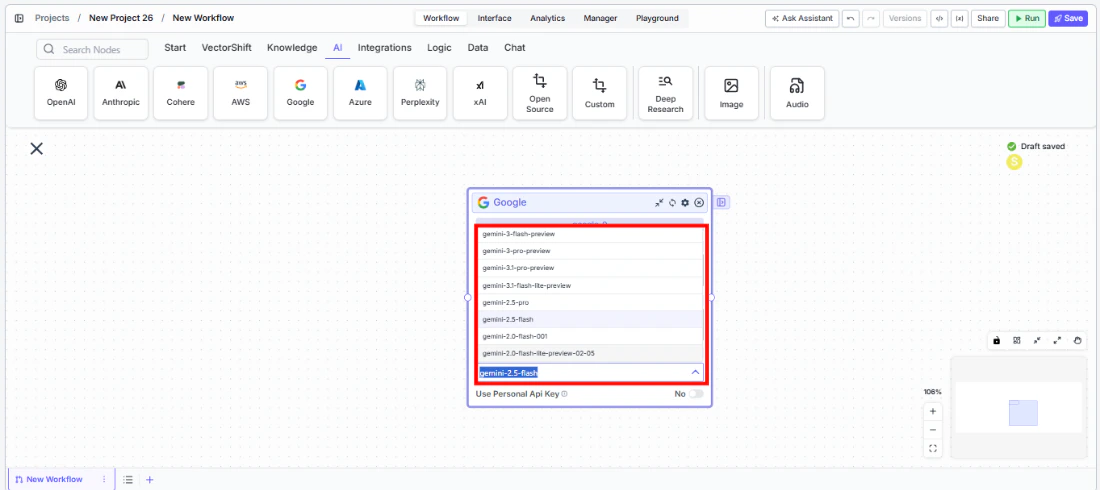Choose gemini-3.1-flash-lite-preview model
This screenshot has width=1100, height=490.
tap(590, 285)
